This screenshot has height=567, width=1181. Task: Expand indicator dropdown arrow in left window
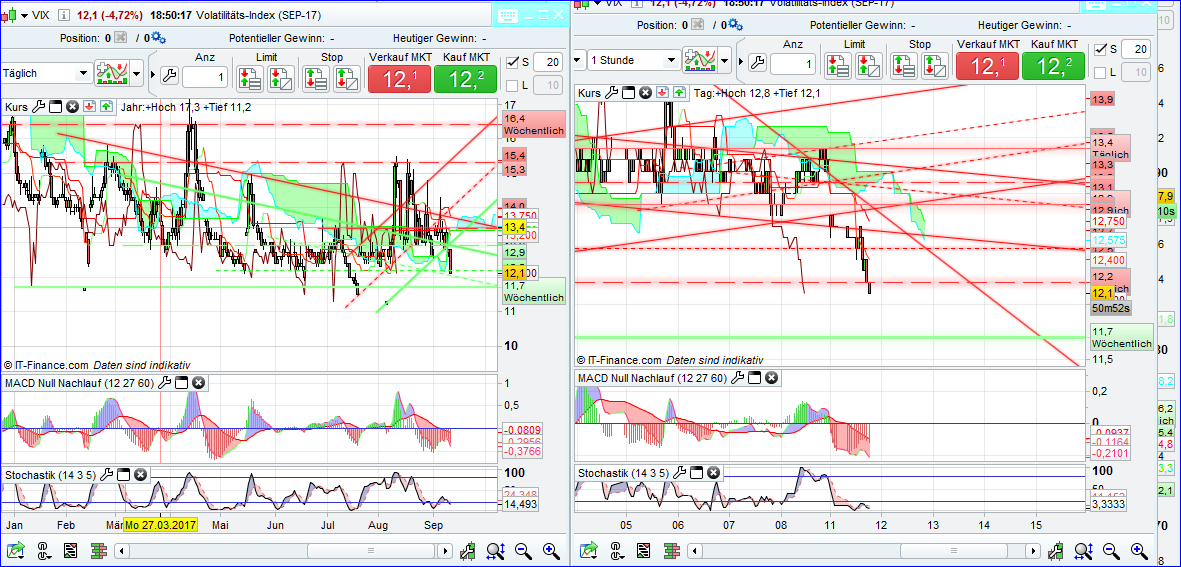(x=136, y=74)
